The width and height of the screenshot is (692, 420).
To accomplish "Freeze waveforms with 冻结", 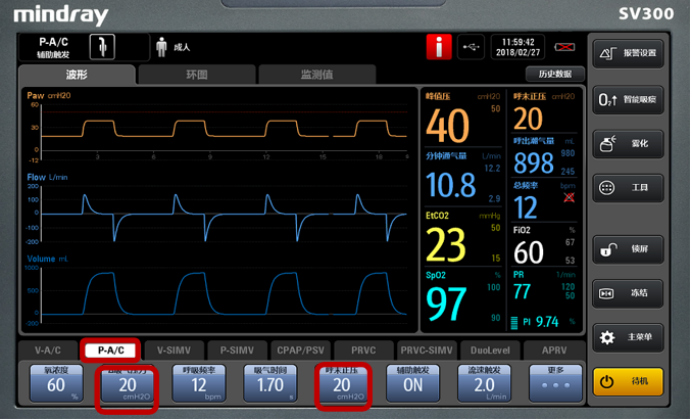I will 628,293.
